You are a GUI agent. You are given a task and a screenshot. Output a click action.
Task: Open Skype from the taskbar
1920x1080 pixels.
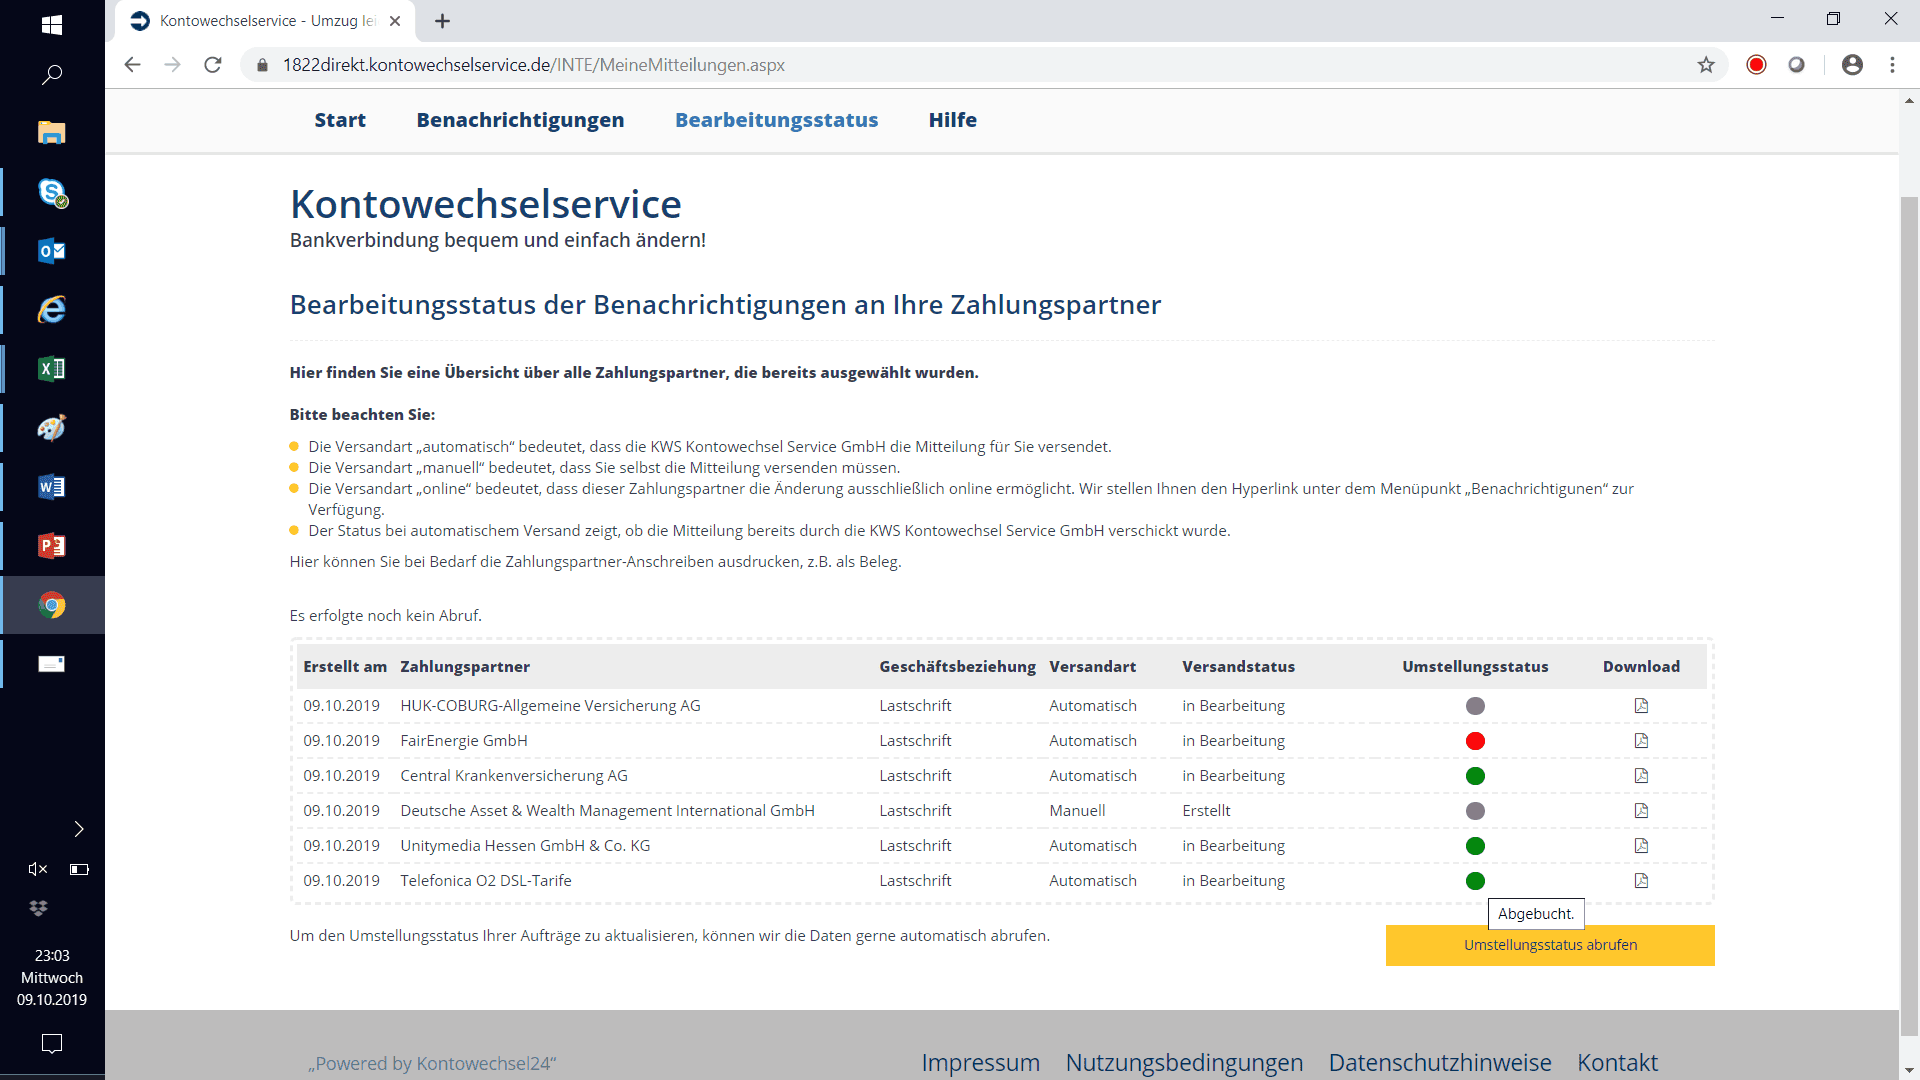tap(52, 192)
